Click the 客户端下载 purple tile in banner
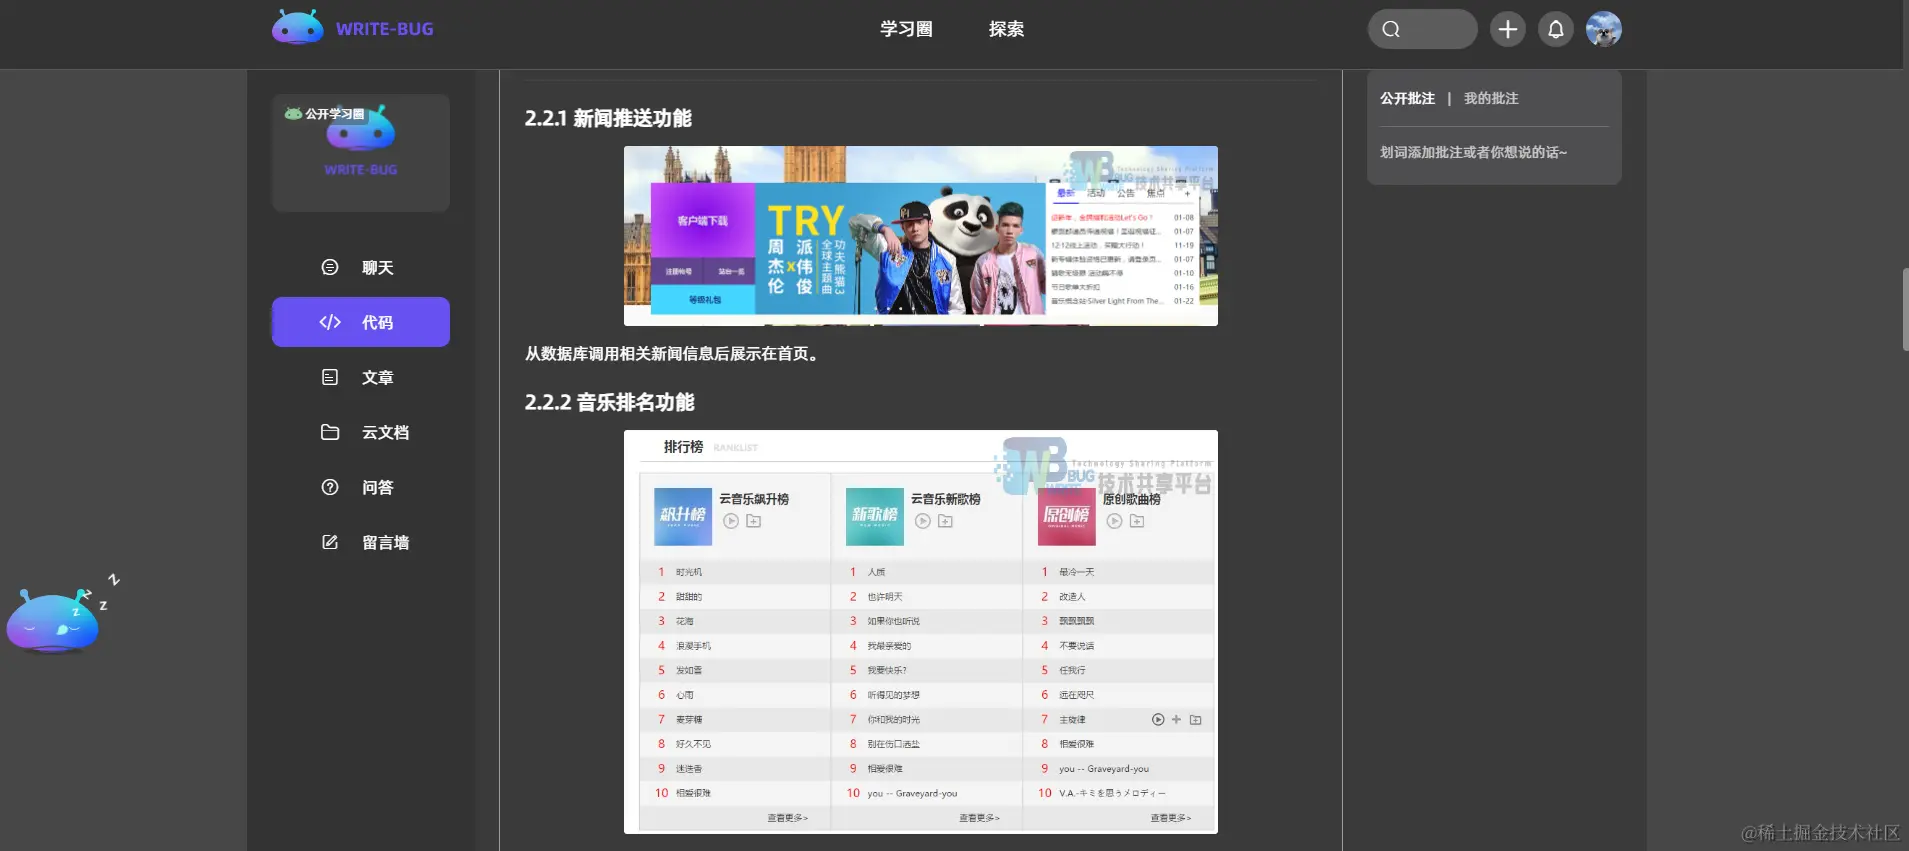This screenshot has height=851, width=1909. [x=703, y=220]
